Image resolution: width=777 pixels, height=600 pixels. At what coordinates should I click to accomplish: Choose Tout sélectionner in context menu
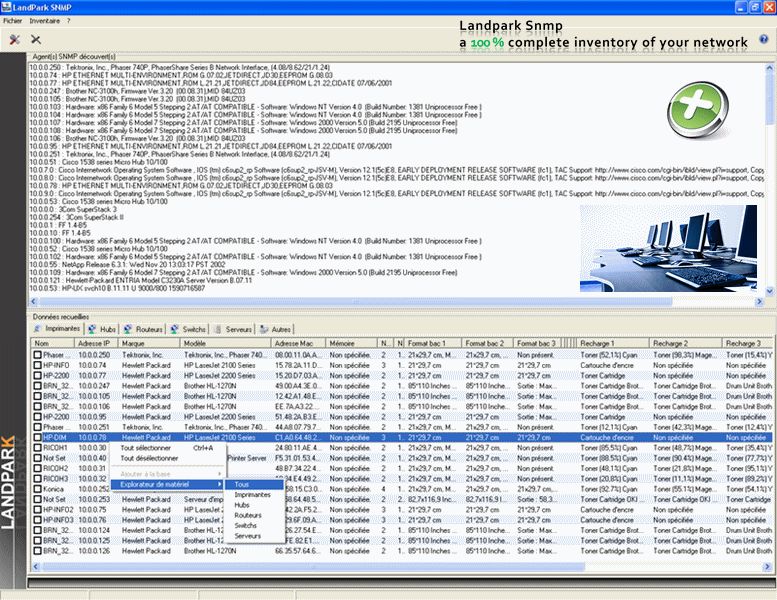[167, 448]
